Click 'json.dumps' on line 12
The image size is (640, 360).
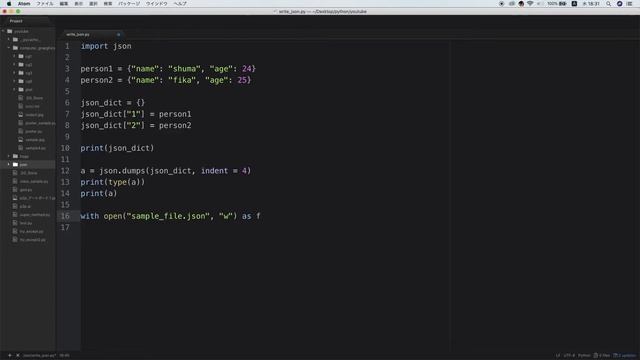(122, 171)
